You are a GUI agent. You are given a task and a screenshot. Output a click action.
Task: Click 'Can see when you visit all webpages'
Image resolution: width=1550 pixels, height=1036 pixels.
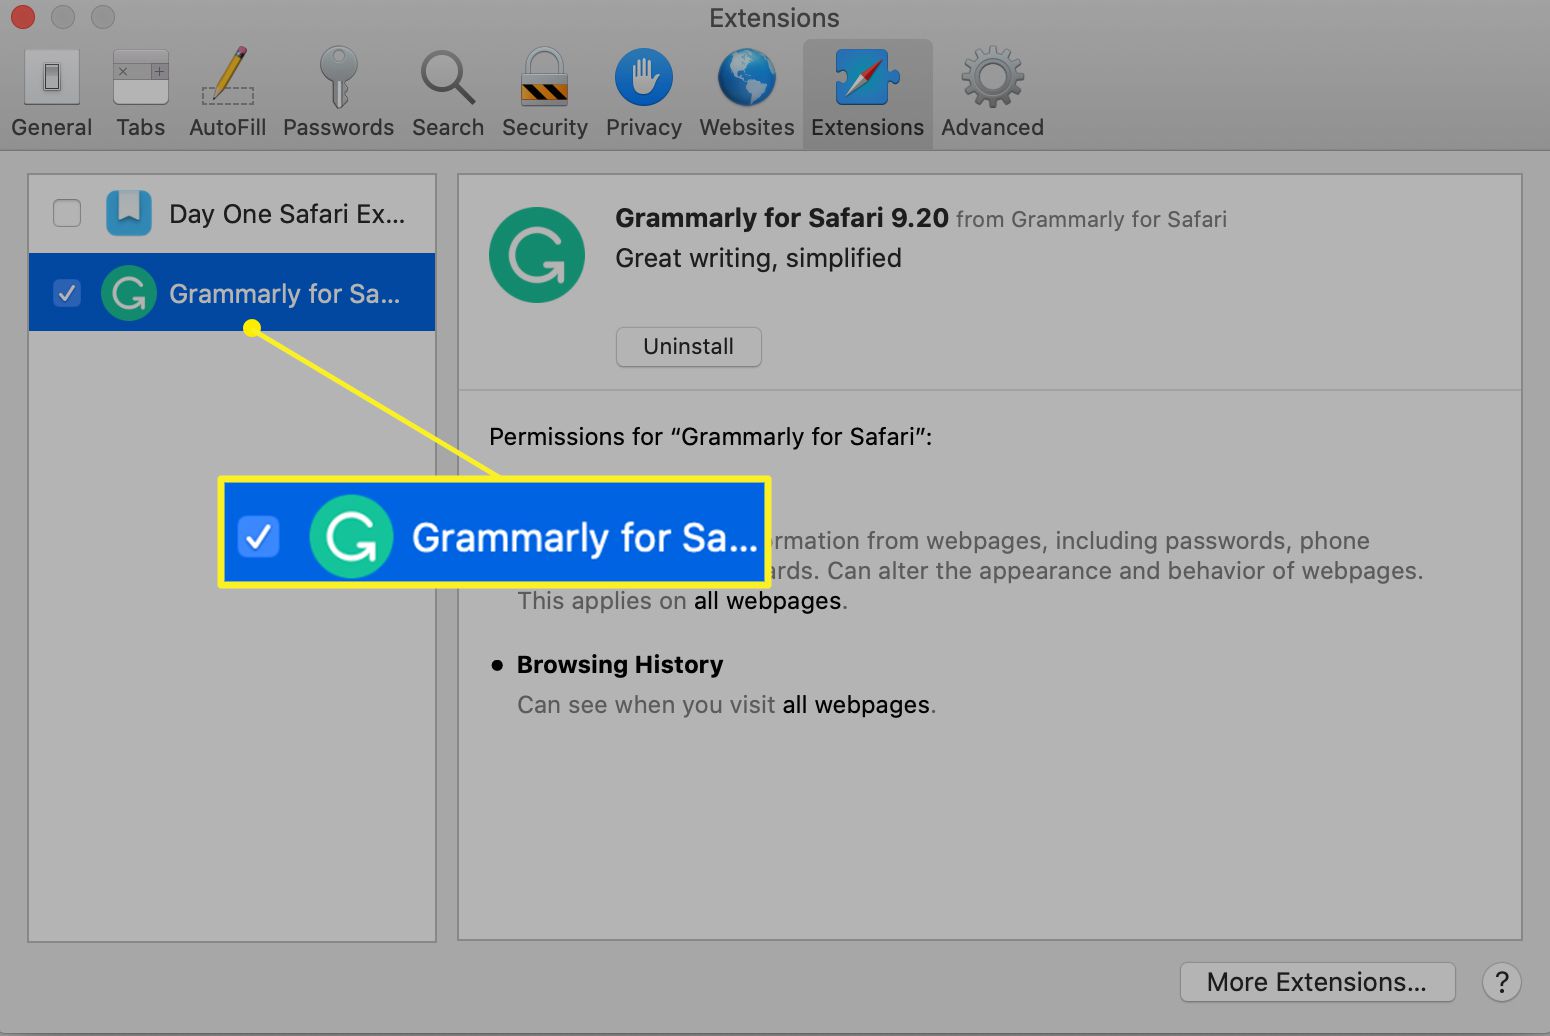click(x=726, y=705)
